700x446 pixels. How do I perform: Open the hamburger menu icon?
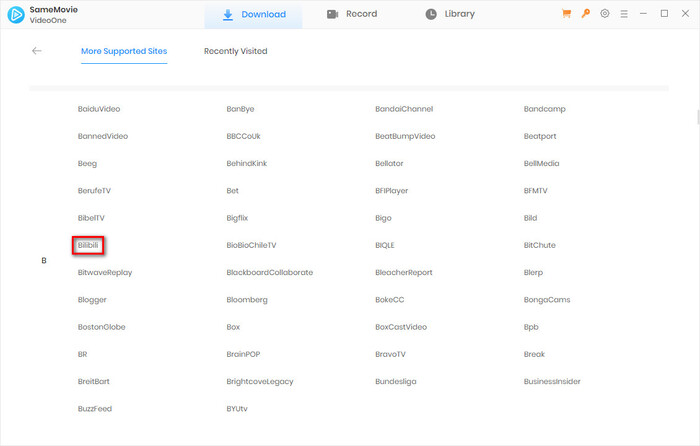click(x=624, y=14)
